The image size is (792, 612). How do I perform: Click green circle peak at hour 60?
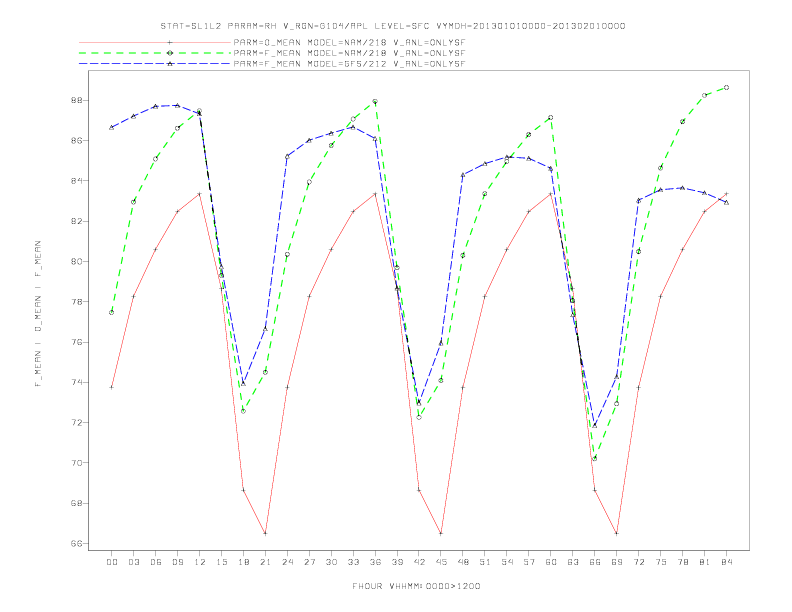(551, 118)
